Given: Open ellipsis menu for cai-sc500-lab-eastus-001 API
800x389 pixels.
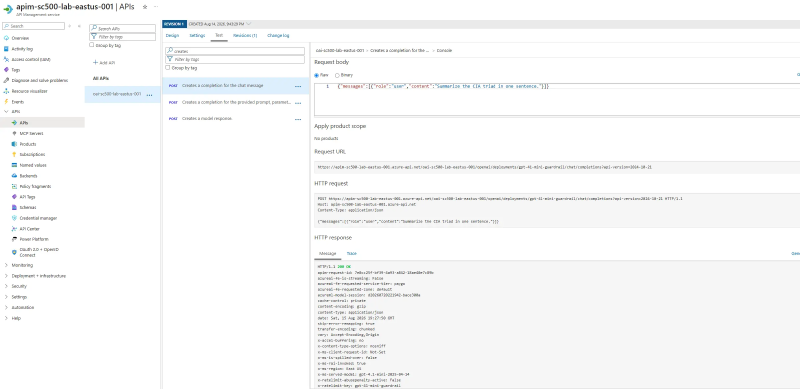Looking at the screenshot, I should point(149,95).
